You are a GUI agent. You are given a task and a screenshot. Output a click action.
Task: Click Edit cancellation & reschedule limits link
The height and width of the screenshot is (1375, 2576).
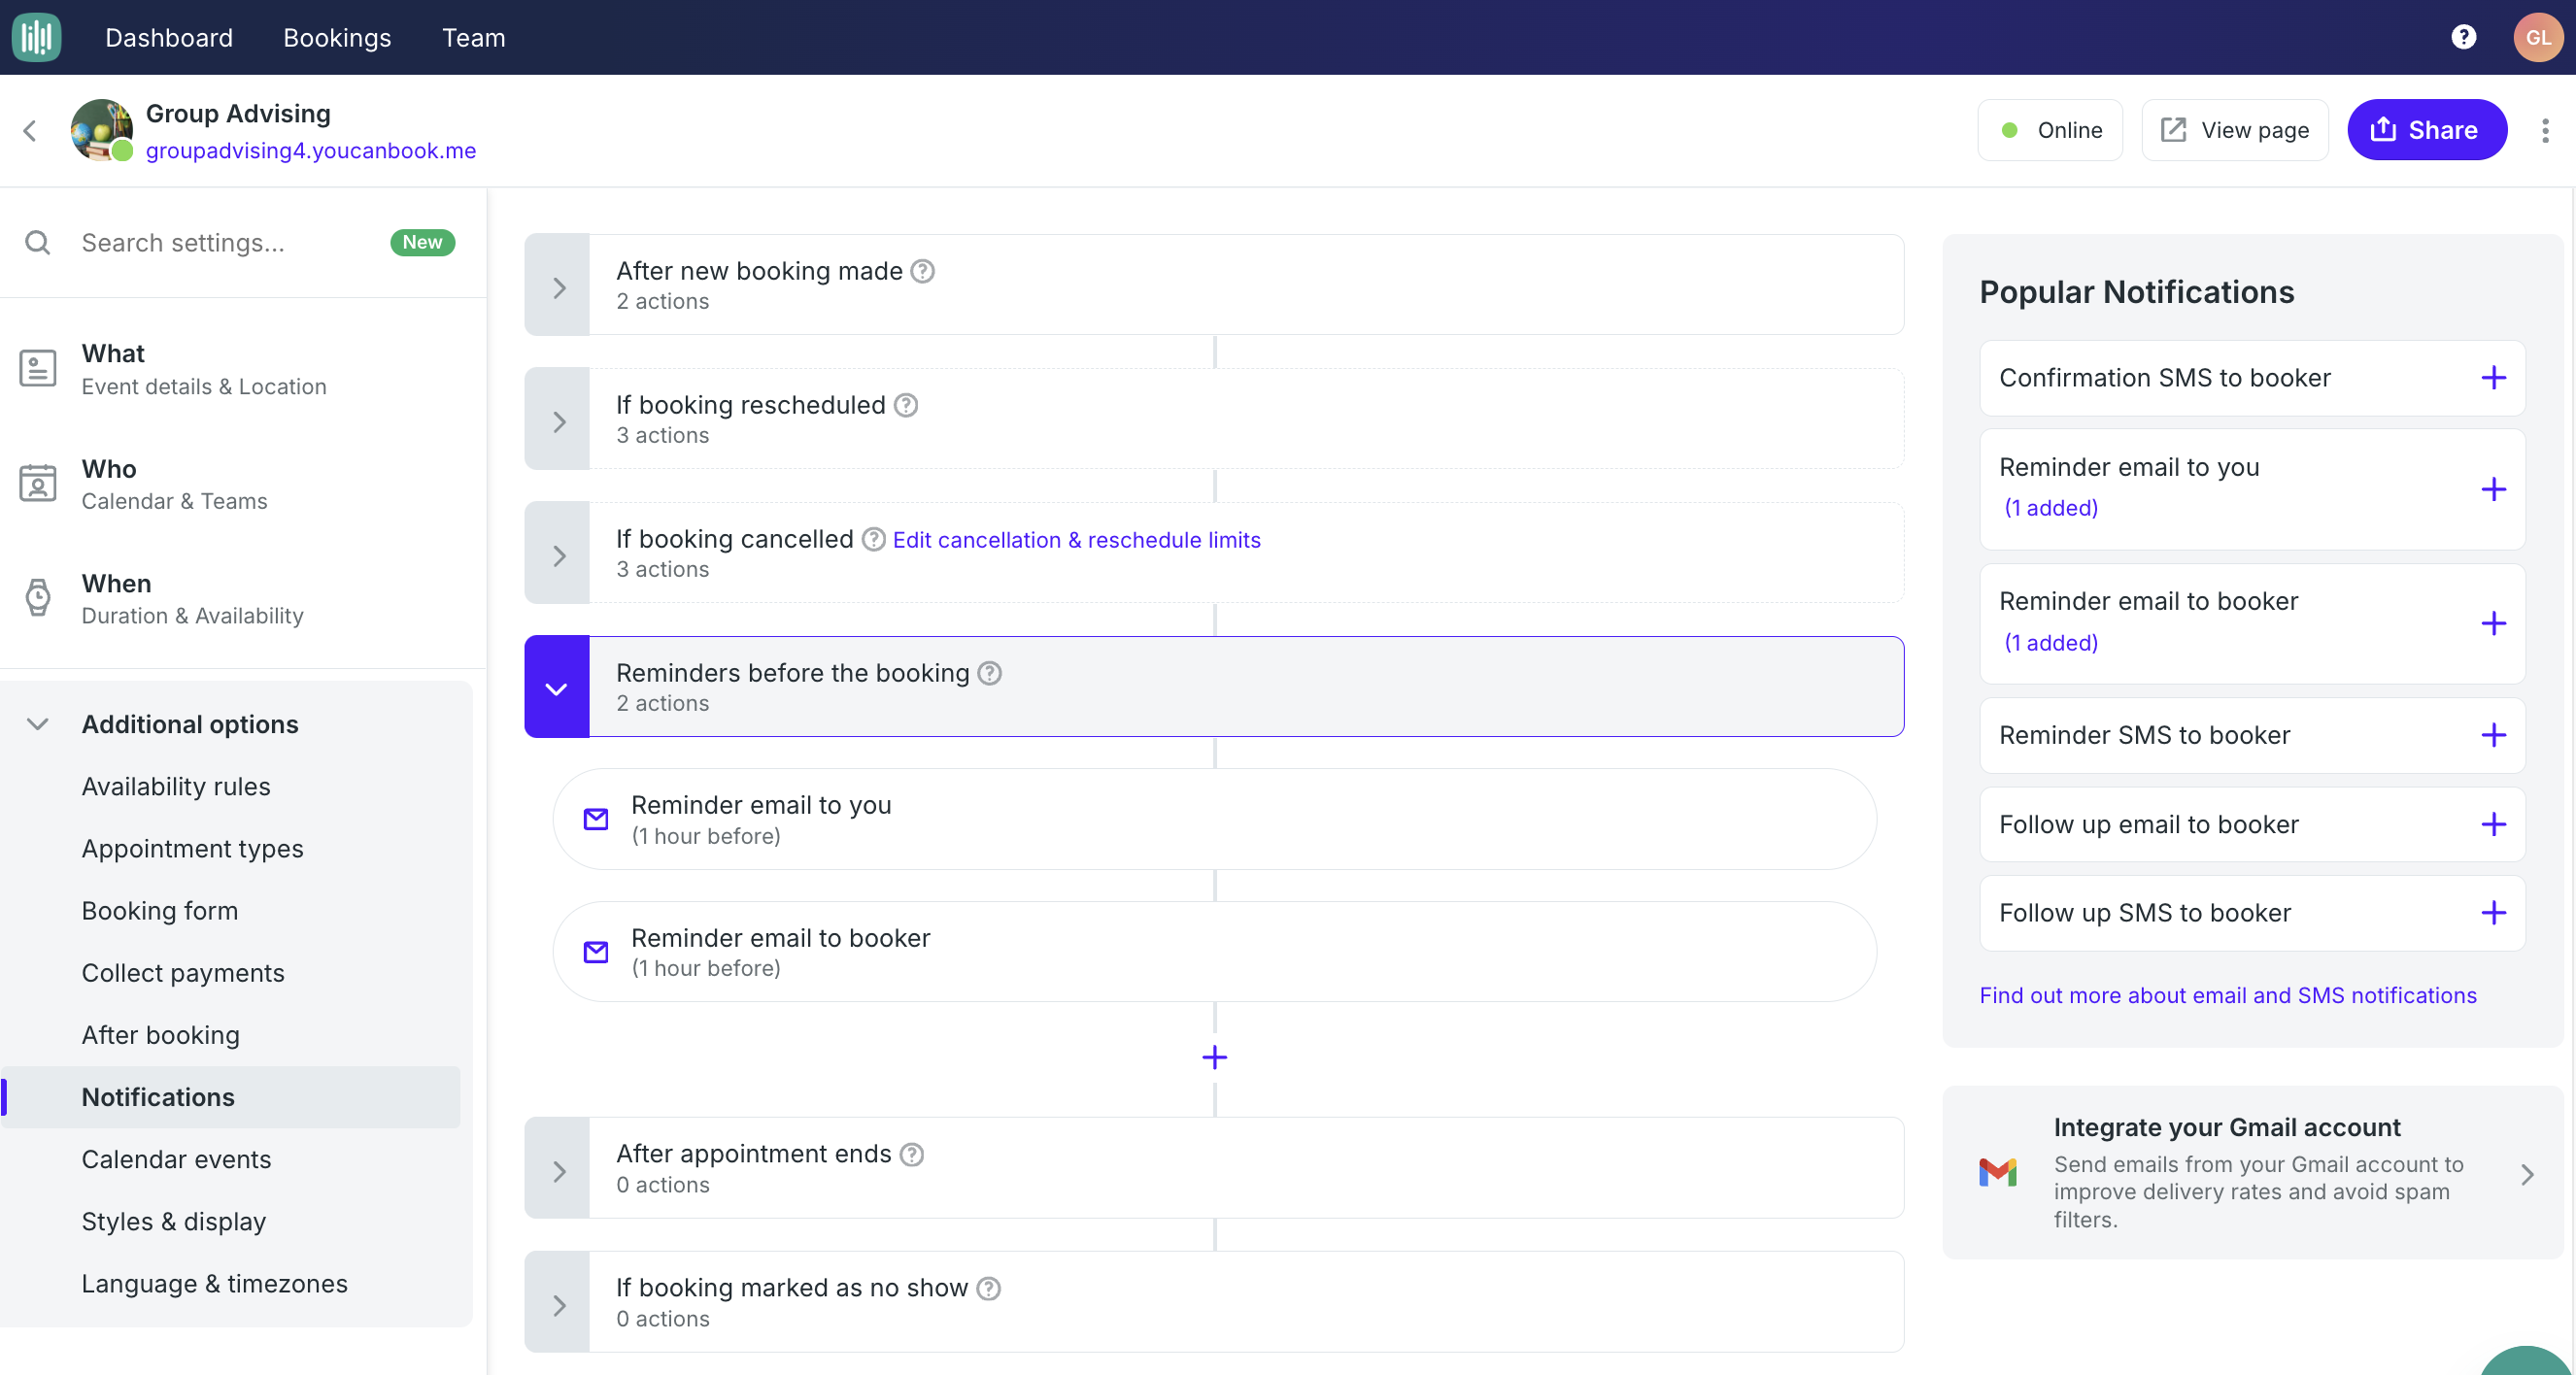1077,538
